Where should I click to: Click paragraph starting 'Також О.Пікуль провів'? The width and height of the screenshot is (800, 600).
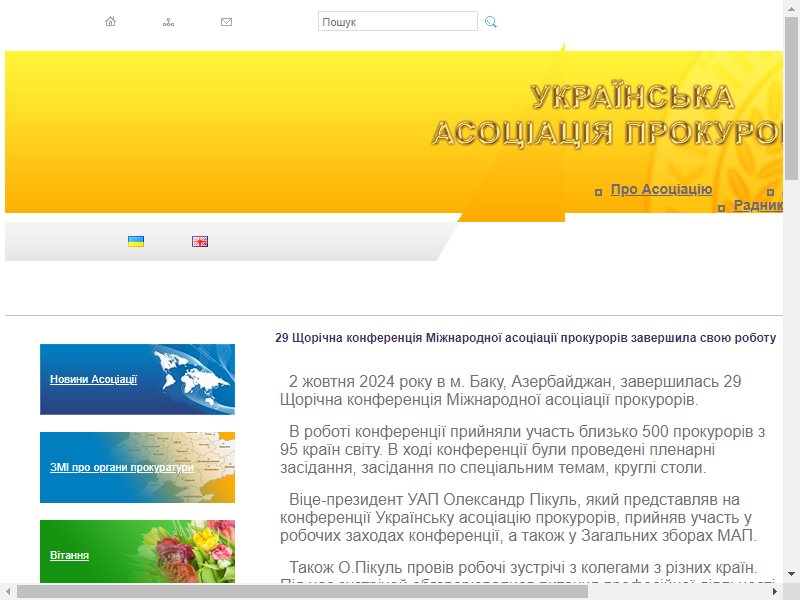526,570
